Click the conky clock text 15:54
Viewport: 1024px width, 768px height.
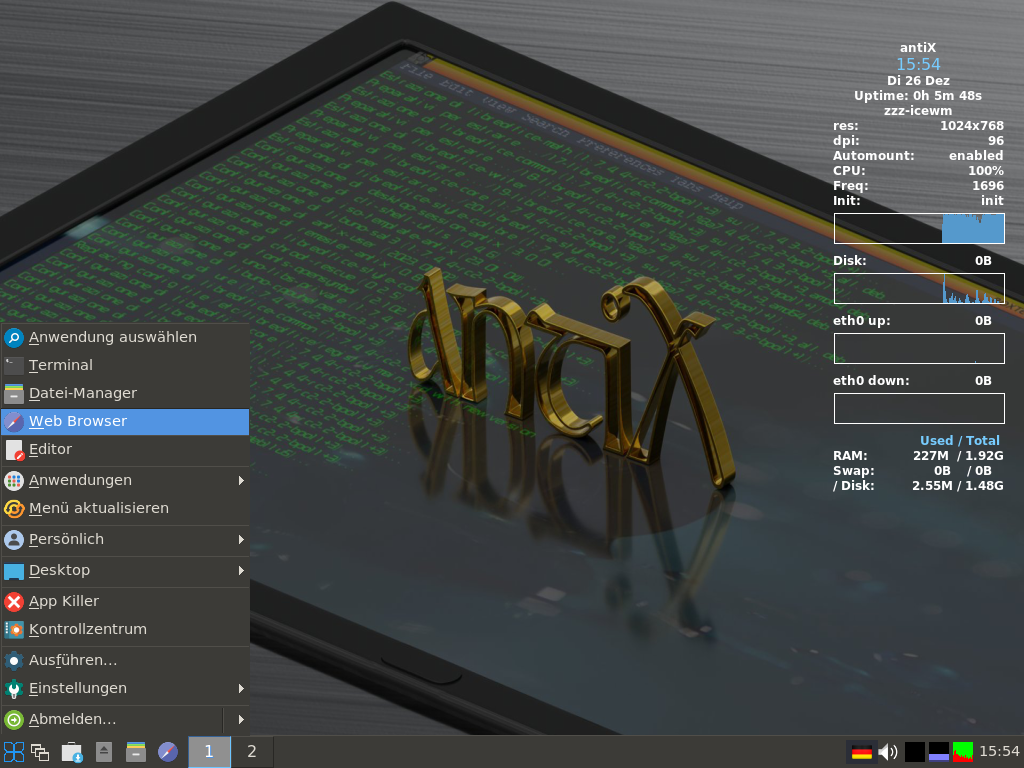click(x=918, y=65)
